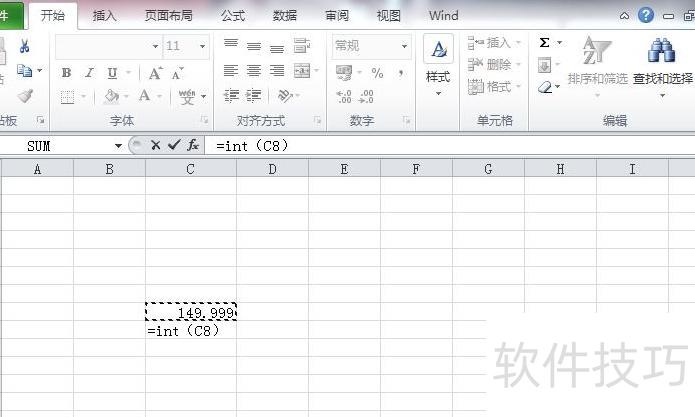The height and width of the screenshot is (417, 695).
Task: Switch to the 页面布局 tab
Action: coord(169,16)
